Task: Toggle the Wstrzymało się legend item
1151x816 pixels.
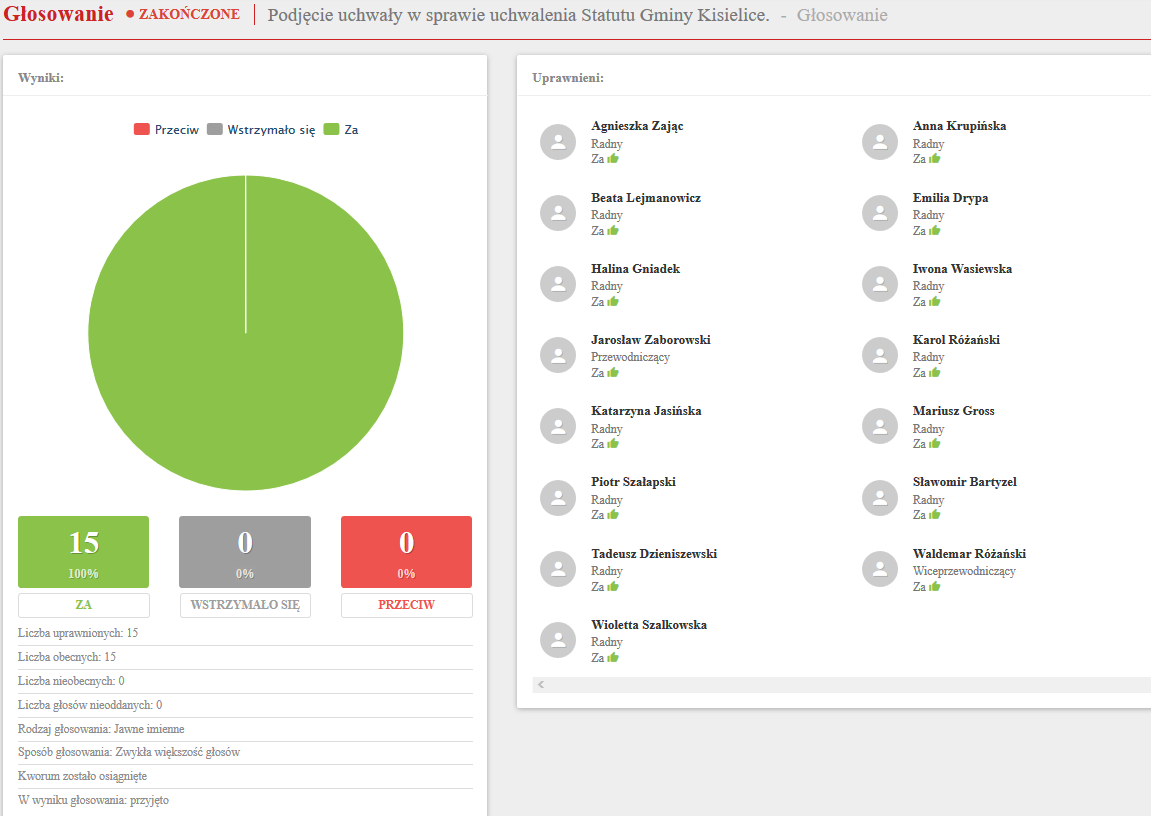Action: pyautogui.click(x=261, y=130)
